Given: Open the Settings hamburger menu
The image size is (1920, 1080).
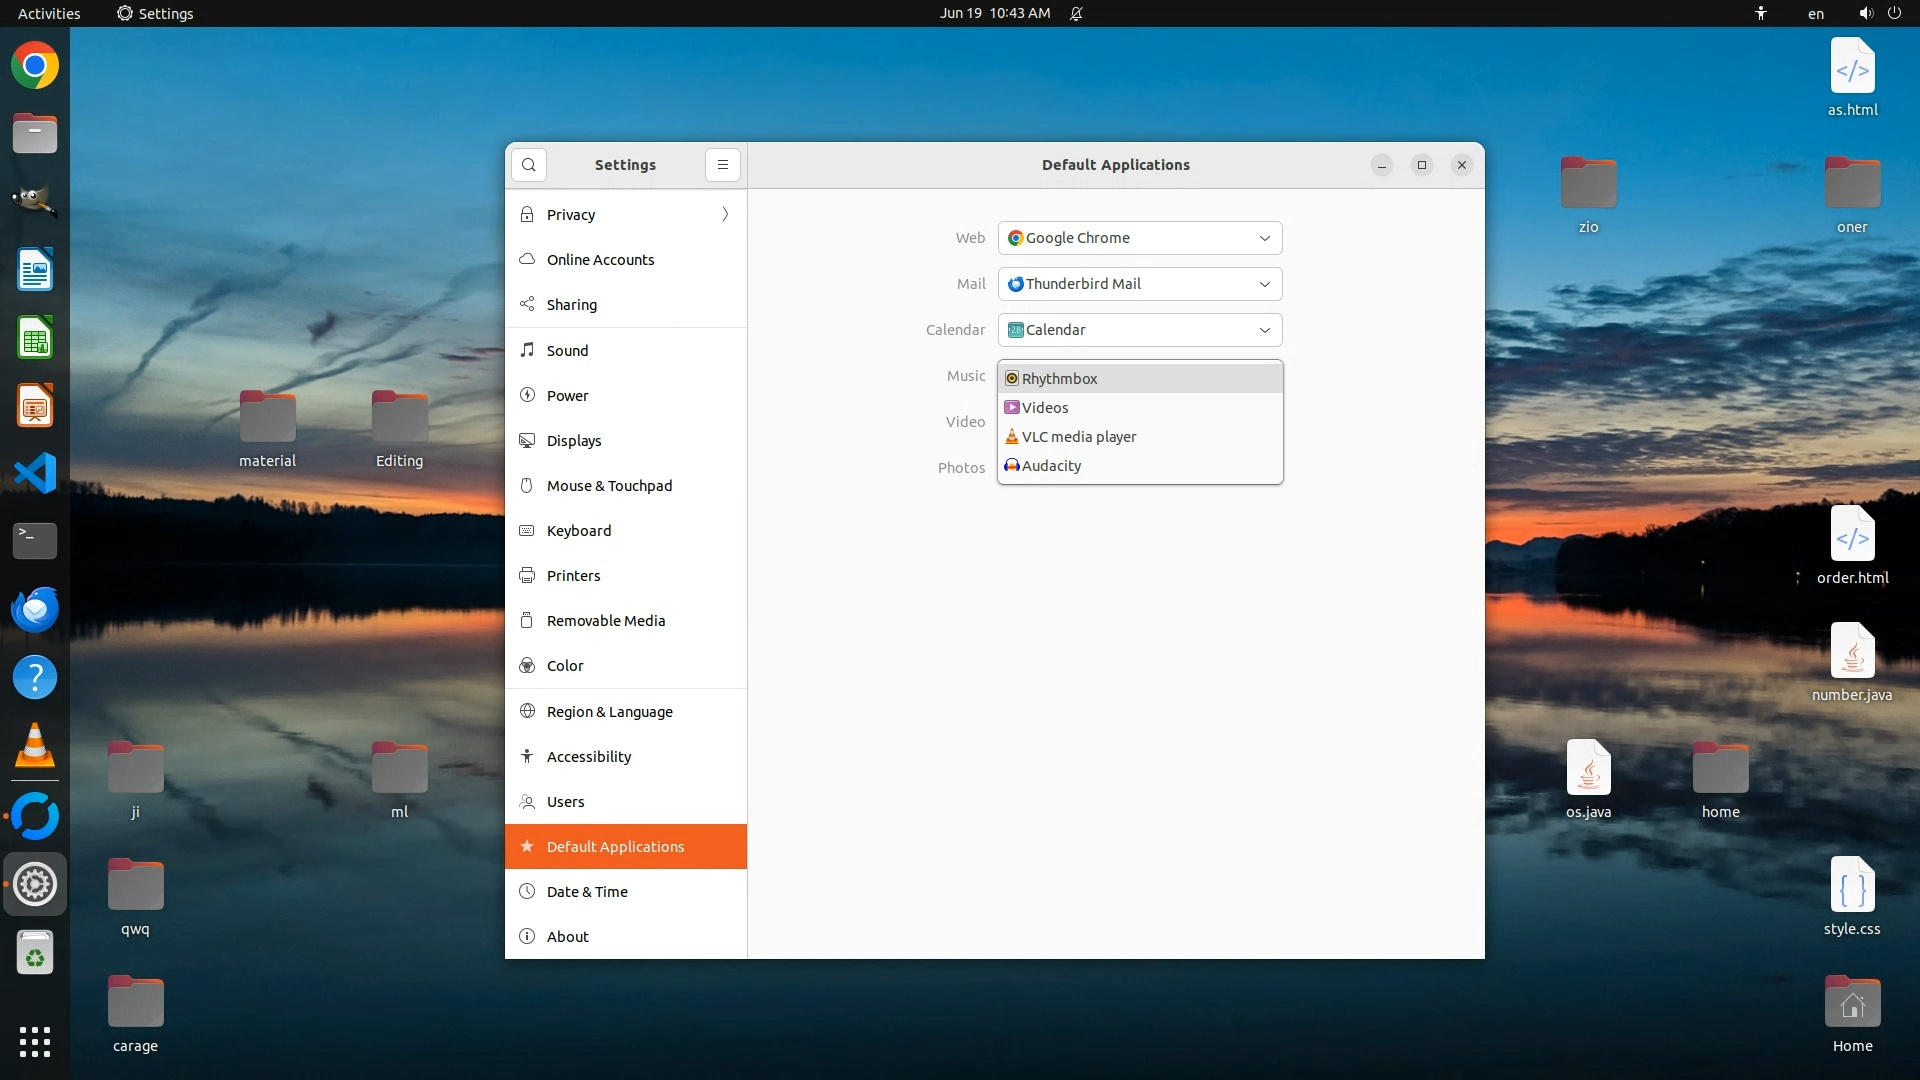Looking at the screenshot, I should (x=722, y=165).
